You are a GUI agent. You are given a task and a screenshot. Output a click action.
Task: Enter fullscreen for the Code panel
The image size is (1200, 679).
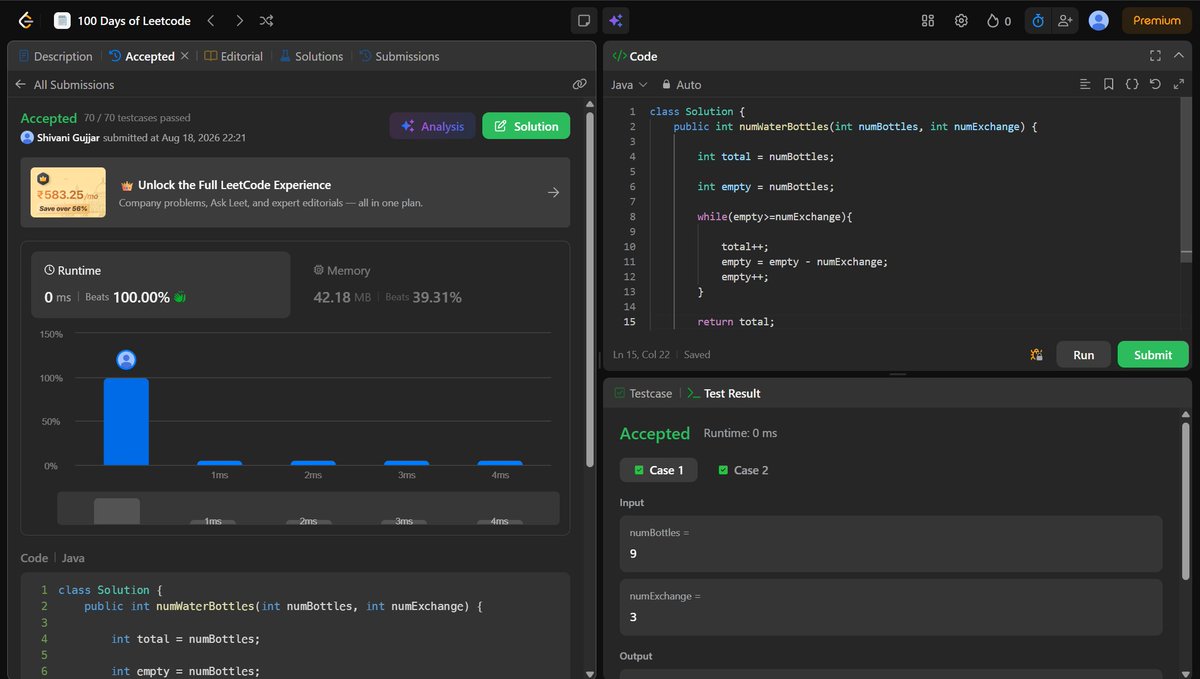1155,56
